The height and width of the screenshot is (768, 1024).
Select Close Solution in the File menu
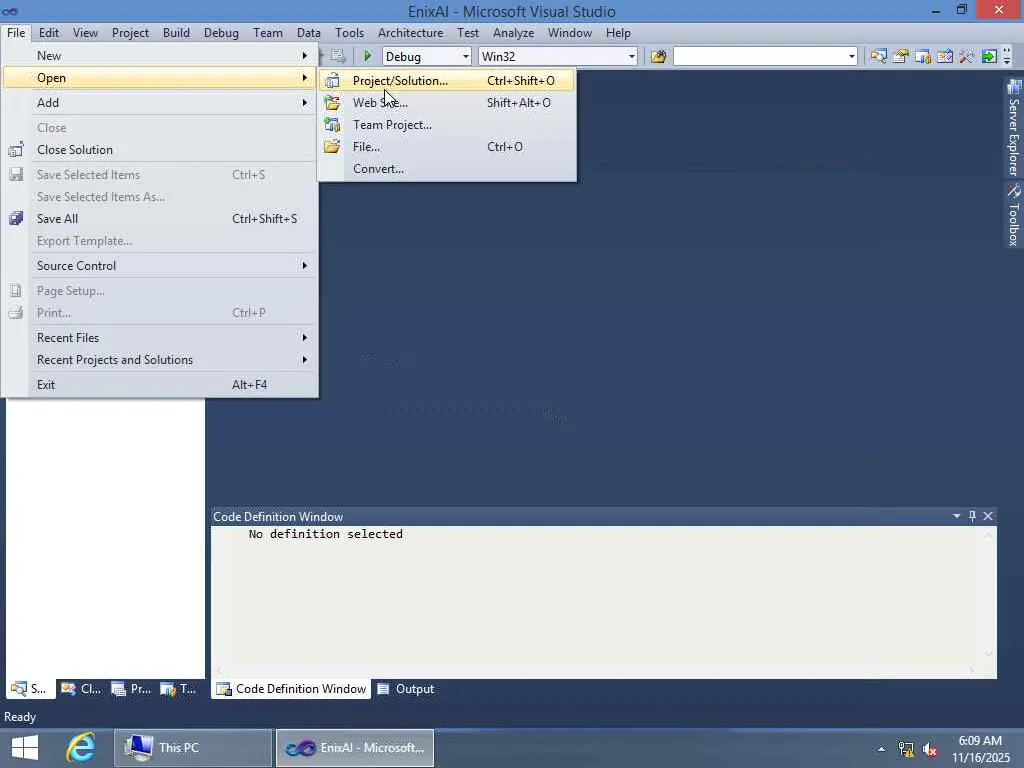click(159, 150)
